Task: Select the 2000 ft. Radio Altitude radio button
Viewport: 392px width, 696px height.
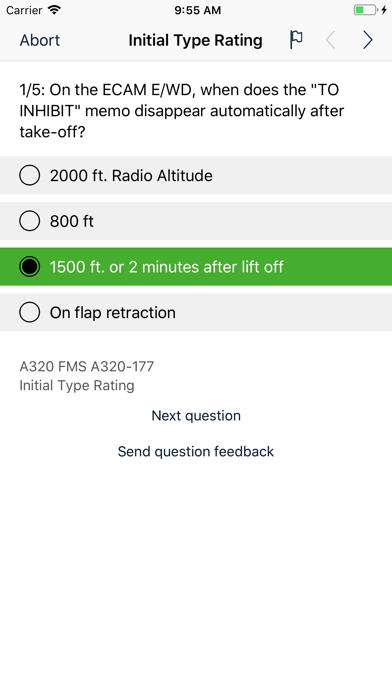Action: (x=30, y=175)
